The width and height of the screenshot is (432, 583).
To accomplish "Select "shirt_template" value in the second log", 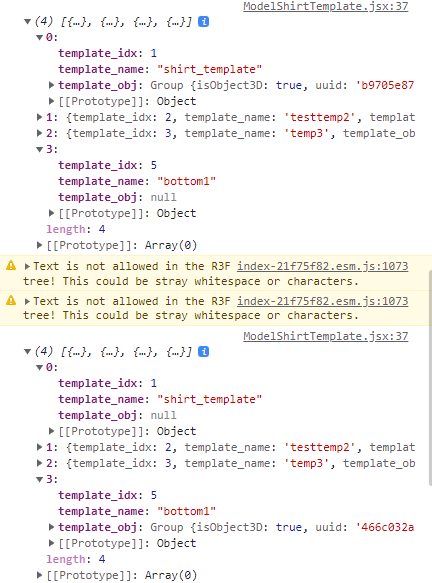I will tap(210, 399).
